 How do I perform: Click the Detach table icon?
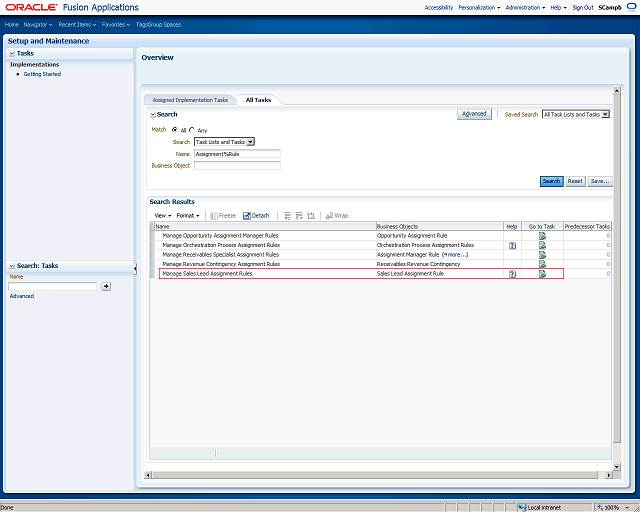[x=247, y=216]
